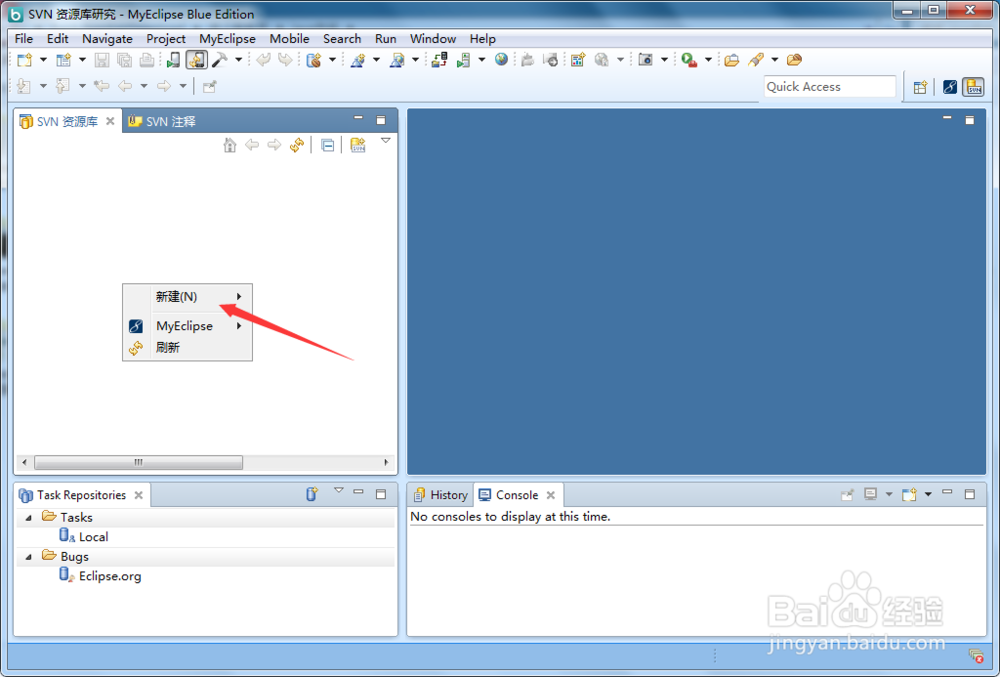This screenshot has width=1000, height=677.
Task: Click the Quick Access search field
Action: tap(830, 87)
